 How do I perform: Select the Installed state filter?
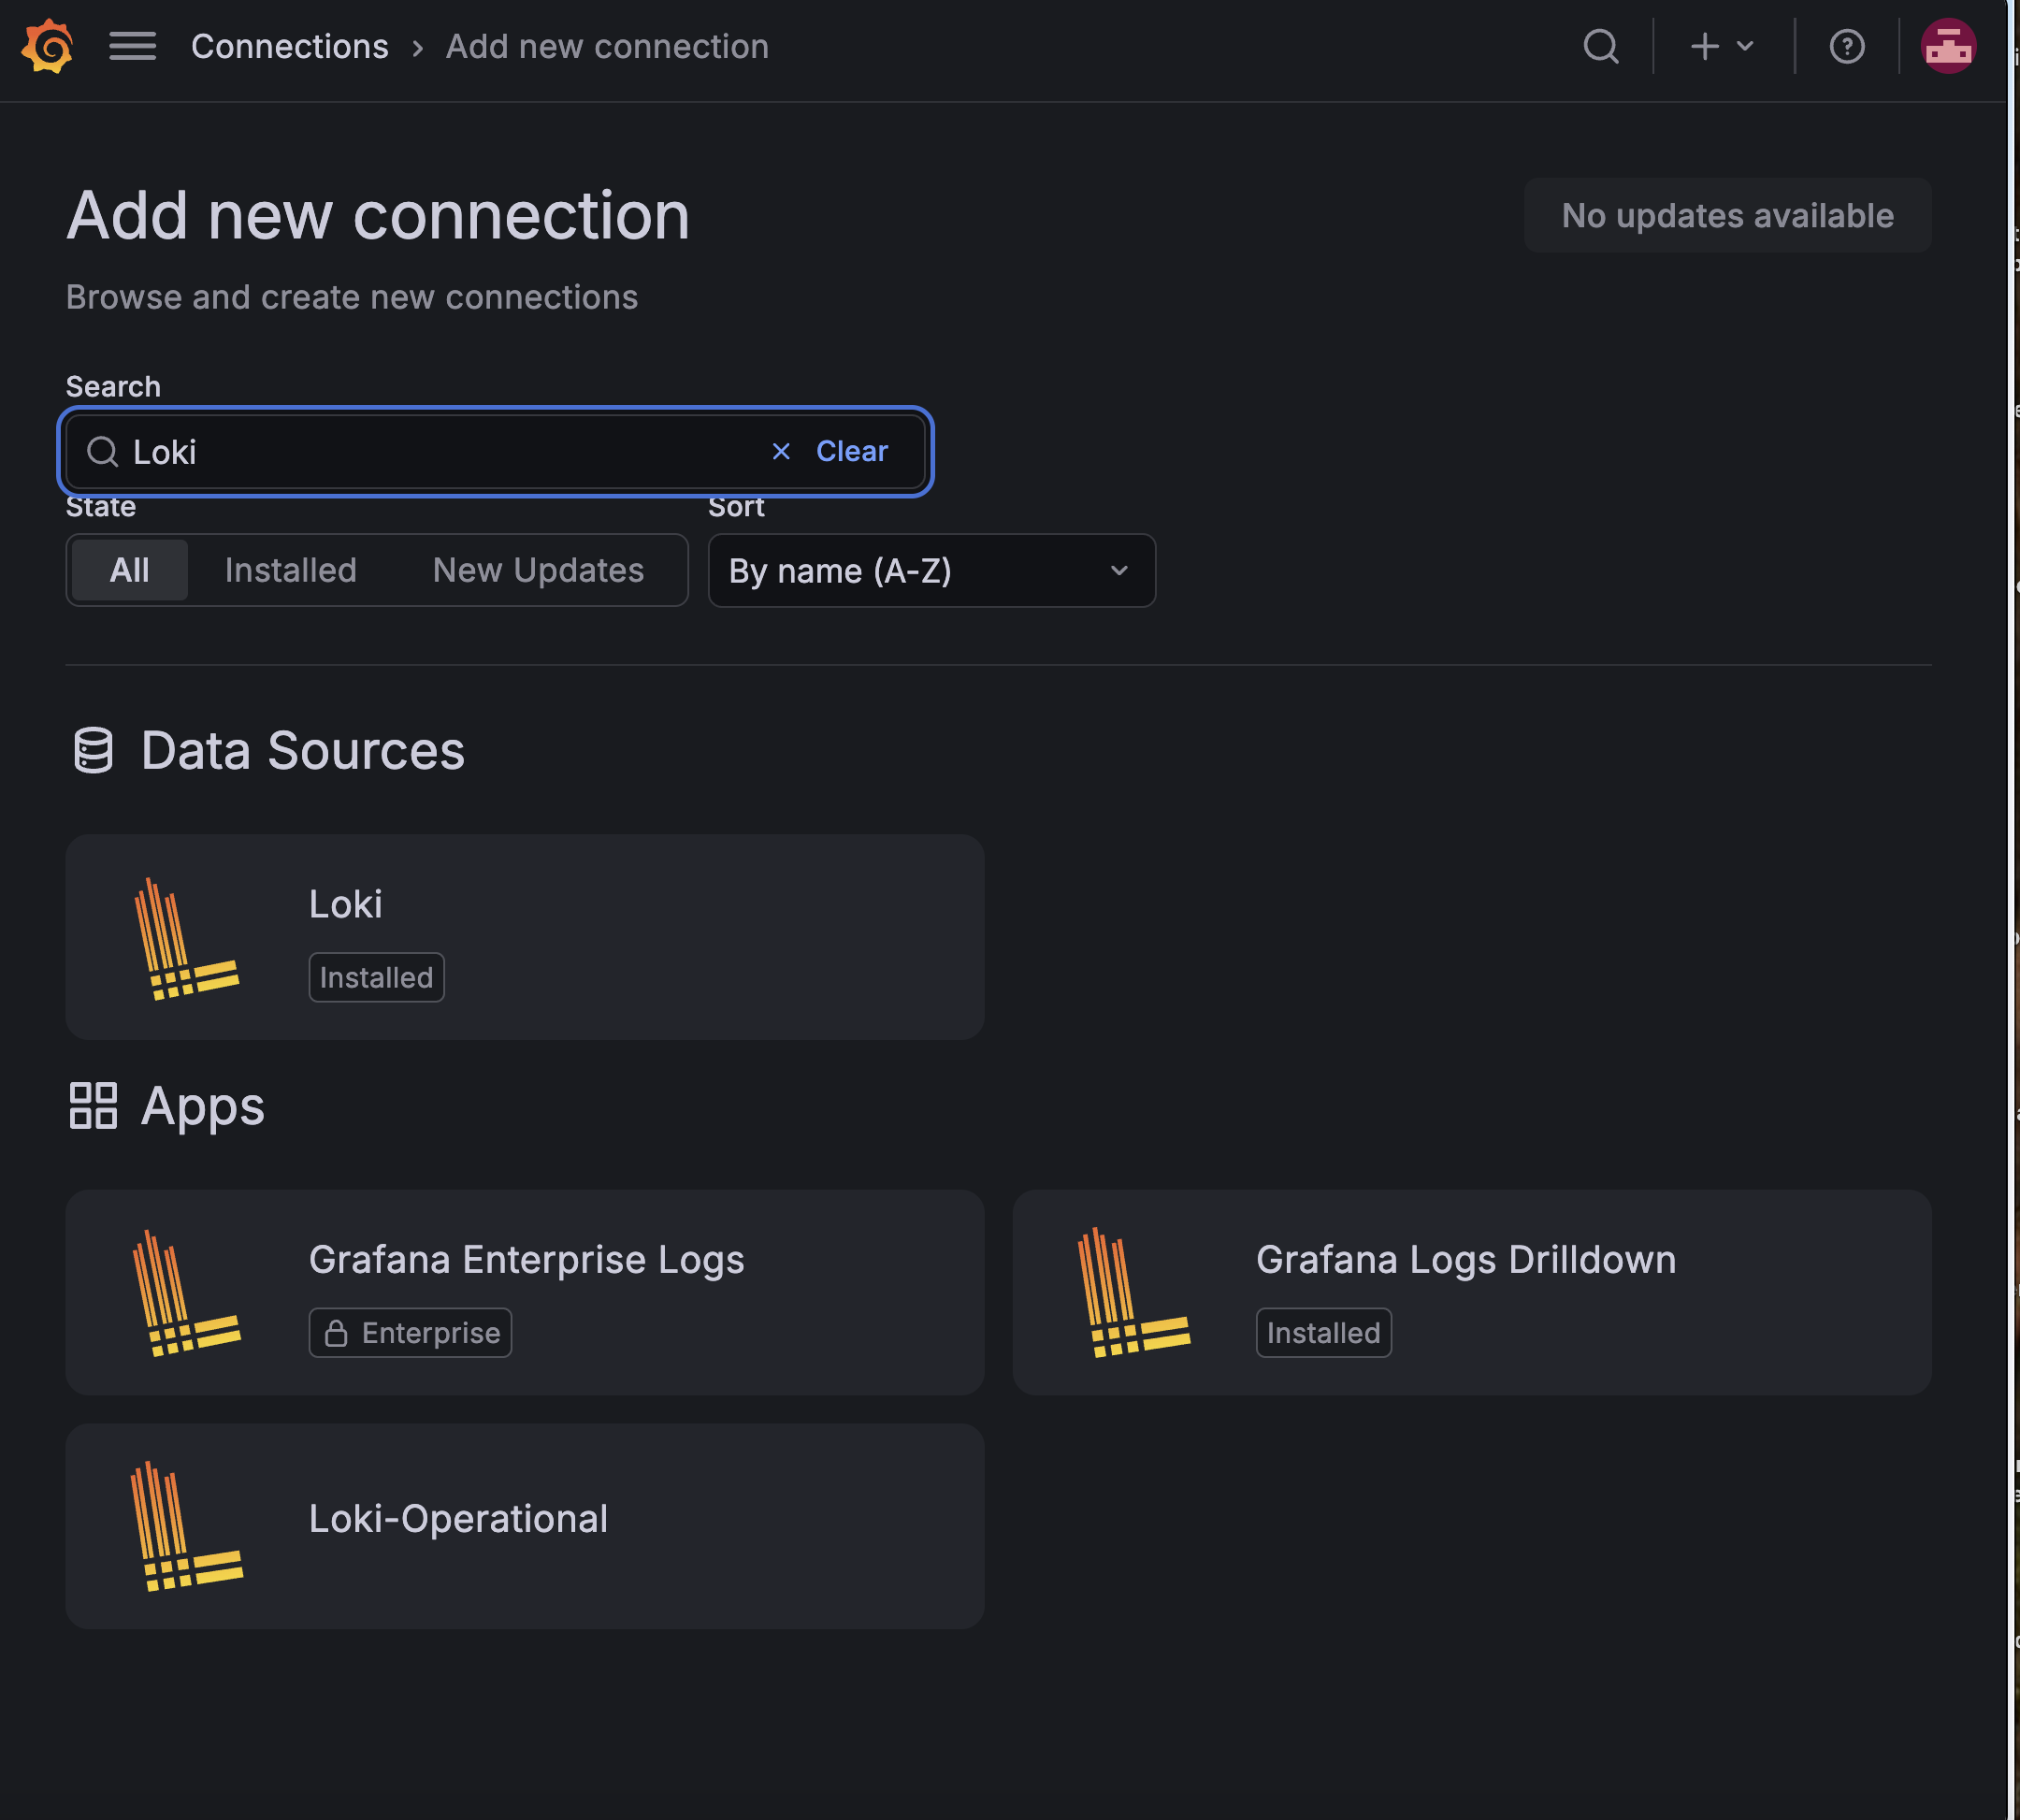(x=290, y=571)
